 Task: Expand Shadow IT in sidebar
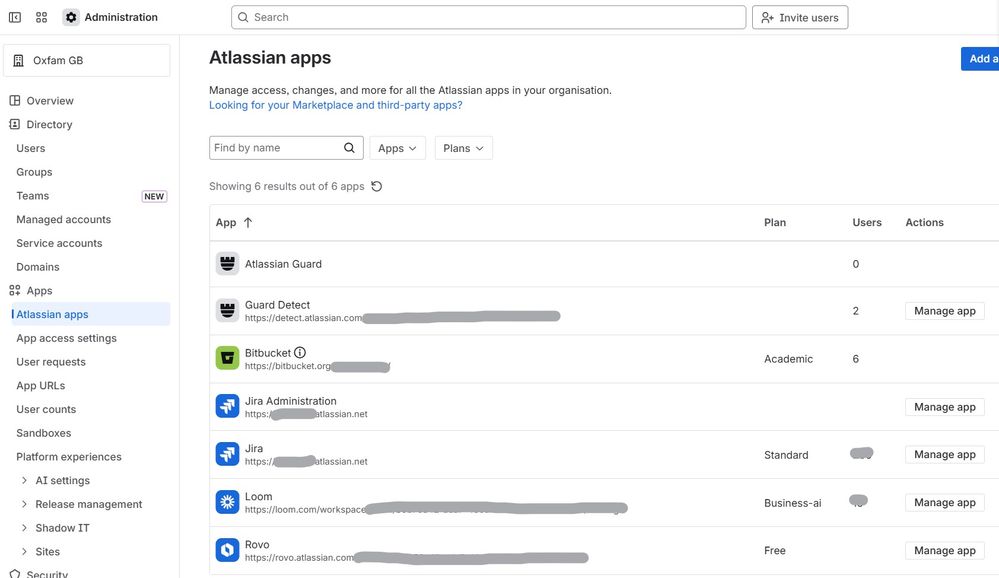pyautogui.click(x=24, y=528)
